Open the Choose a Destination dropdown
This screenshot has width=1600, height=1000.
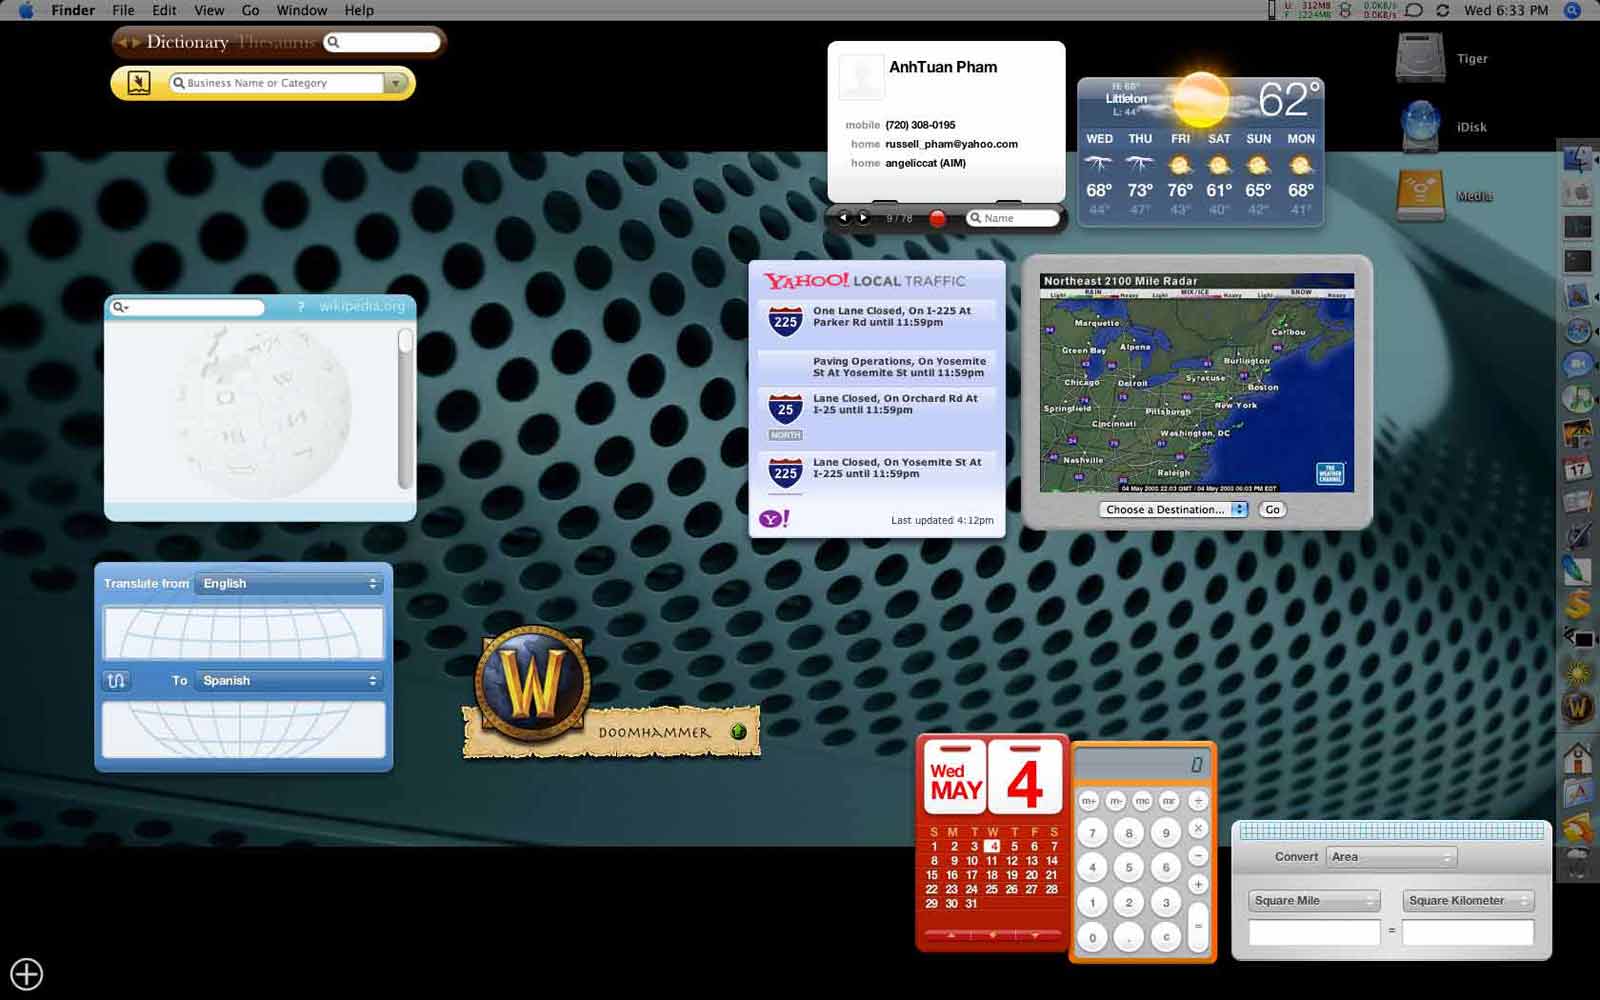click(1174, 509)
